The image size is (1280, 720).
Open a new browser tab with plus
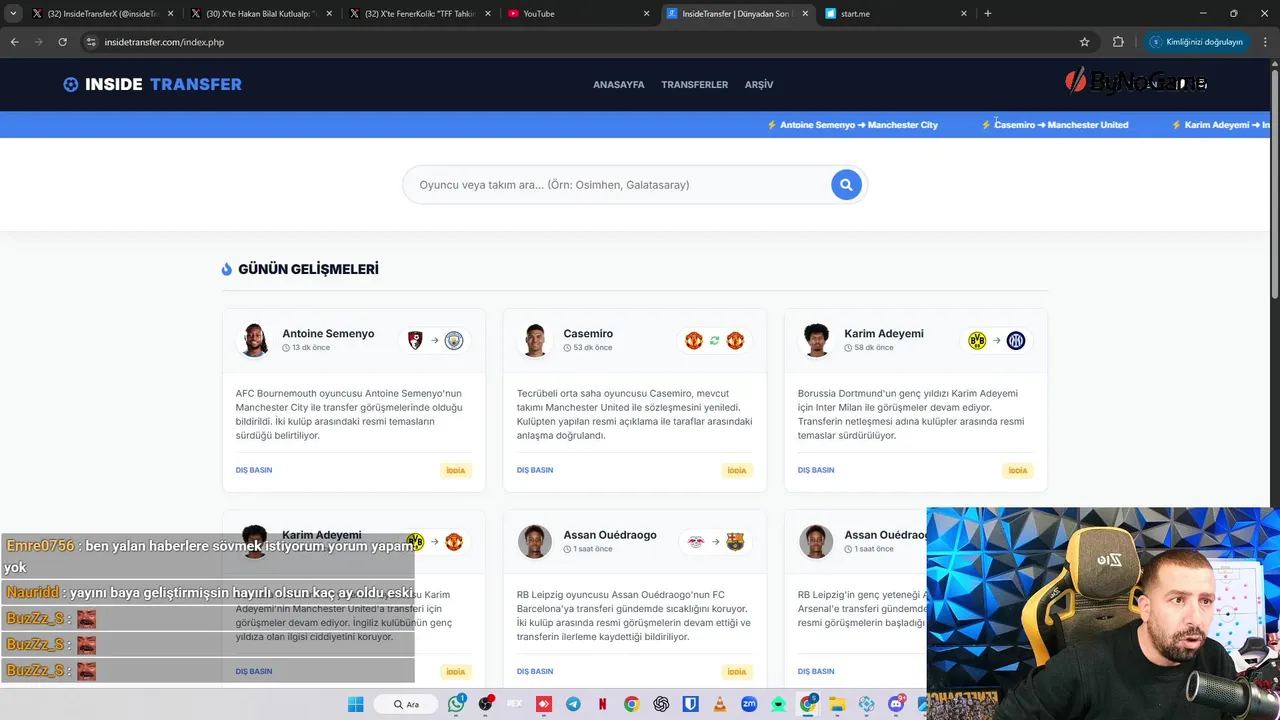point(988,14)
